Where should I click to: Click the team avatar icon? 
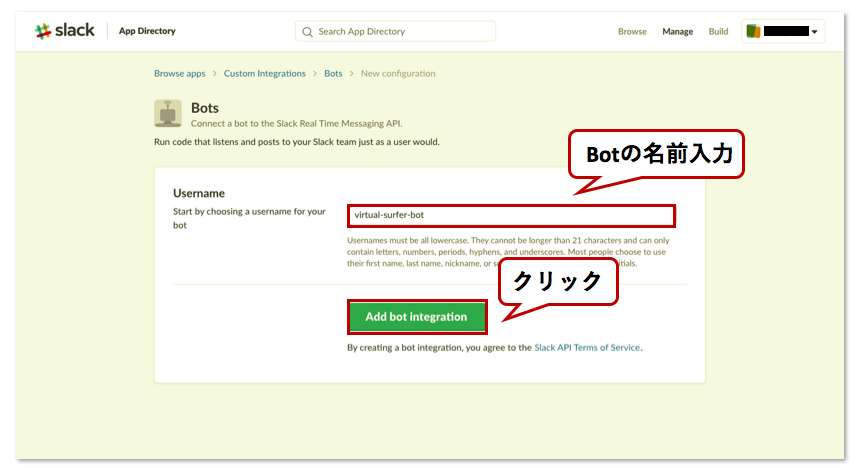coord(753,31)
